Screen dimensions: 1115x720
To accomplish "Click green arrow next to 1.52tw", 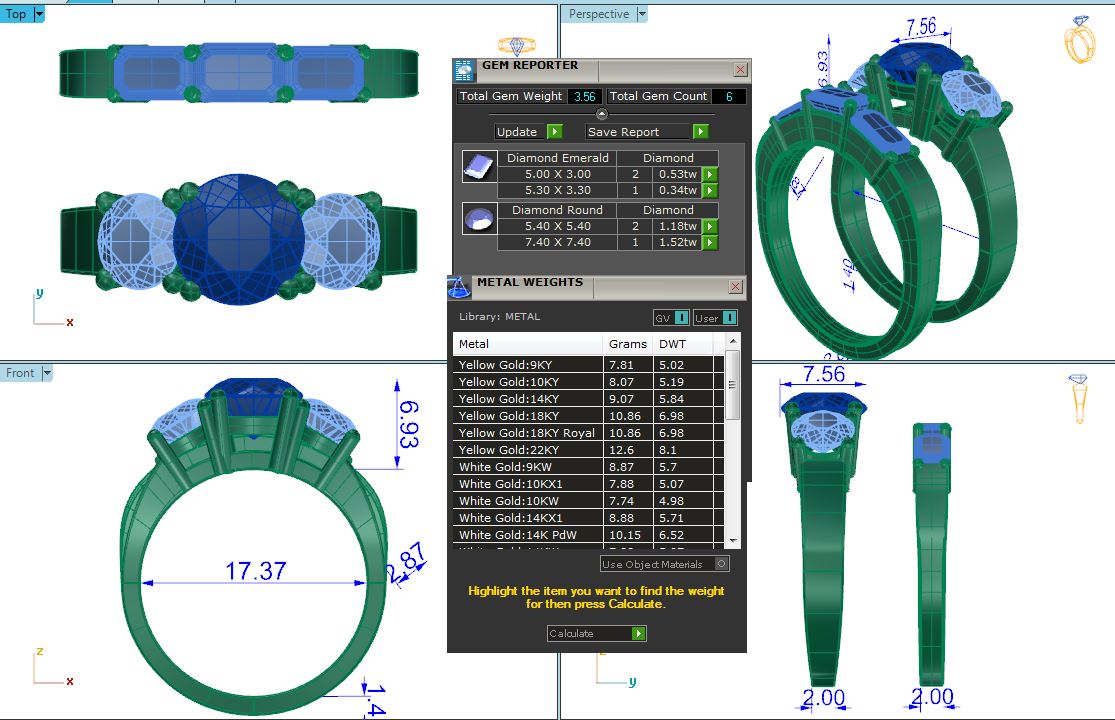I will coord(710,243).
